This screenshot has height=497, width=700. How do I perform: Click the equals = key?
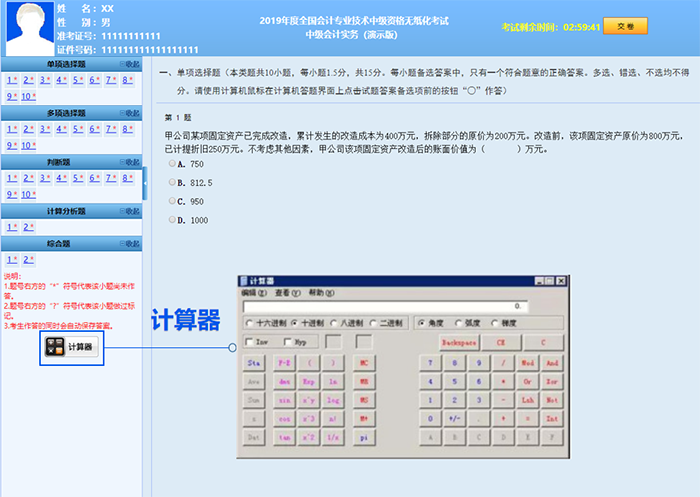click(x=528, y=419)
